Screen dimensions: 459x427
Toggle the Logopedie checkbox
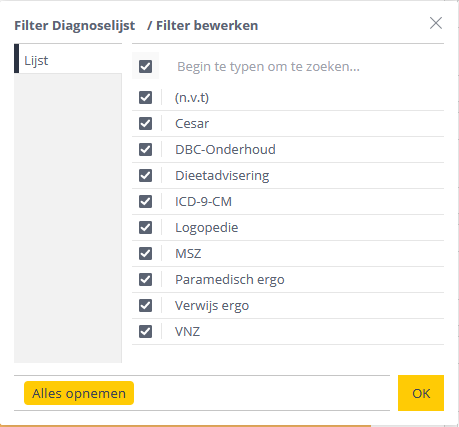(x=145, y=228)
